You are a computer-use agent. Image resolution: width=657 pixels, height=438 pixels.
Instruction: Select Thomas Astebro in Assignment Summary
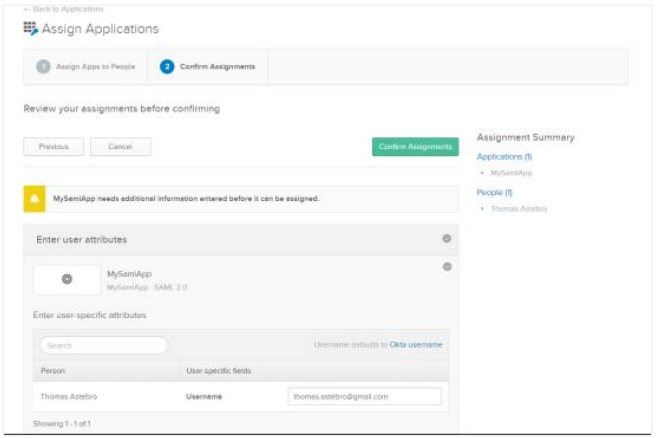(519, 209)
